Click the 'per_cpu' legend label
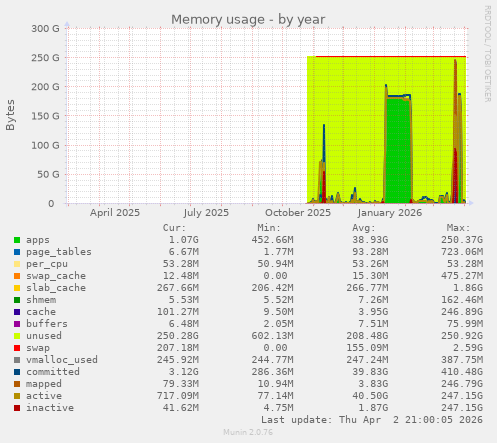 pos(47,264)
